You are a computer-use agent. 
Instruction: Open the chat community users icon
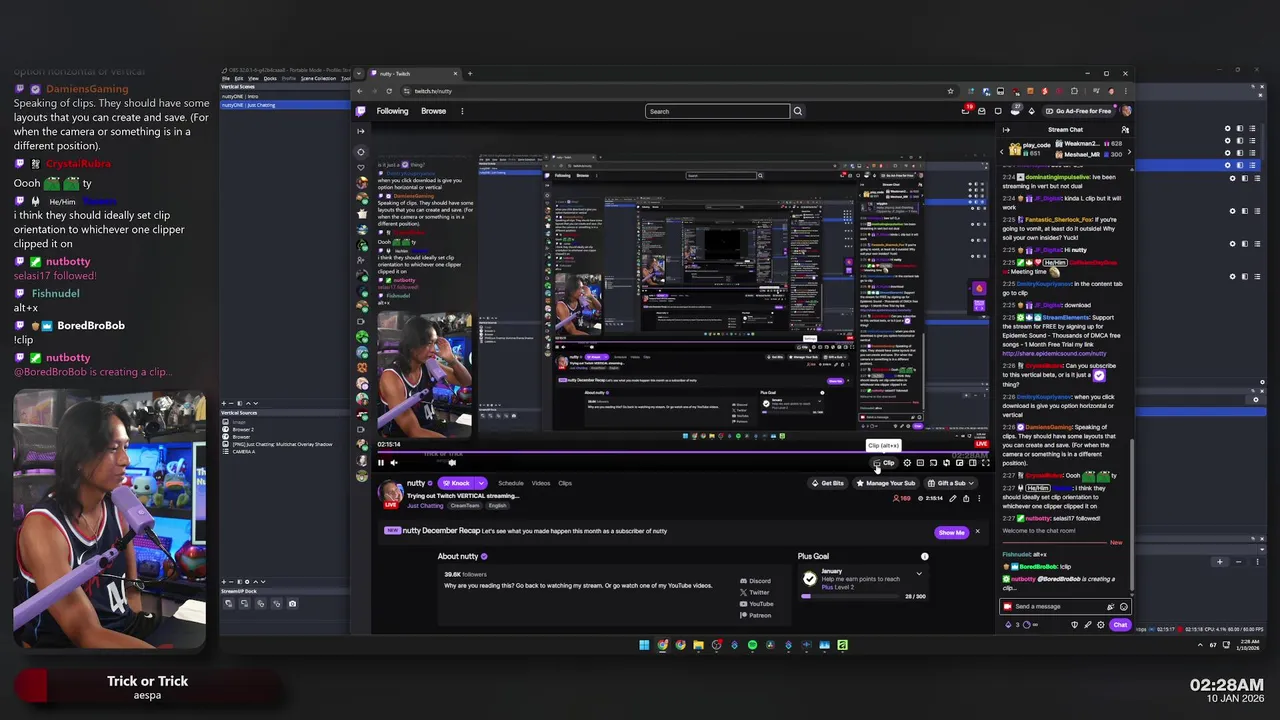click(x=1125, y=129)
